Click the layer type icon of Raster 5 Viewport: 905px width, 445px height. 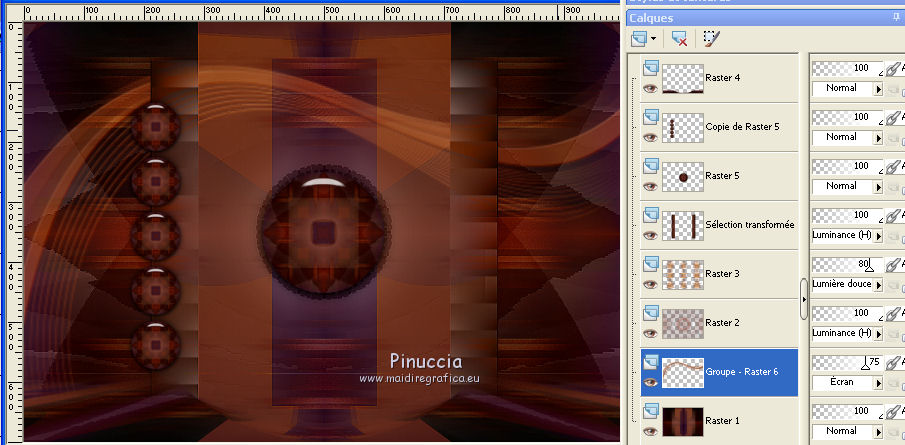[650, 166]
